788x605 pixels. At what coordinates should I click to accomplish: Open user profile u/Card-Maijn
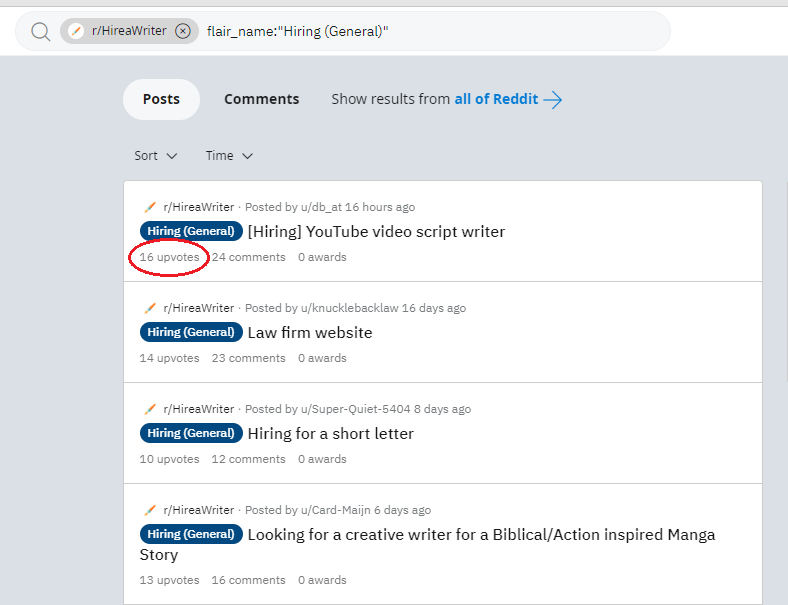[336, 510]
